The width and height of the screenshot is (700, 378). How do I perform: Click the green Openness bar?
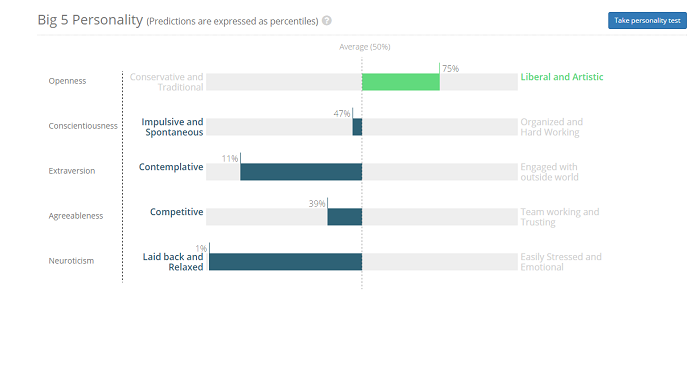click(400, 82)
